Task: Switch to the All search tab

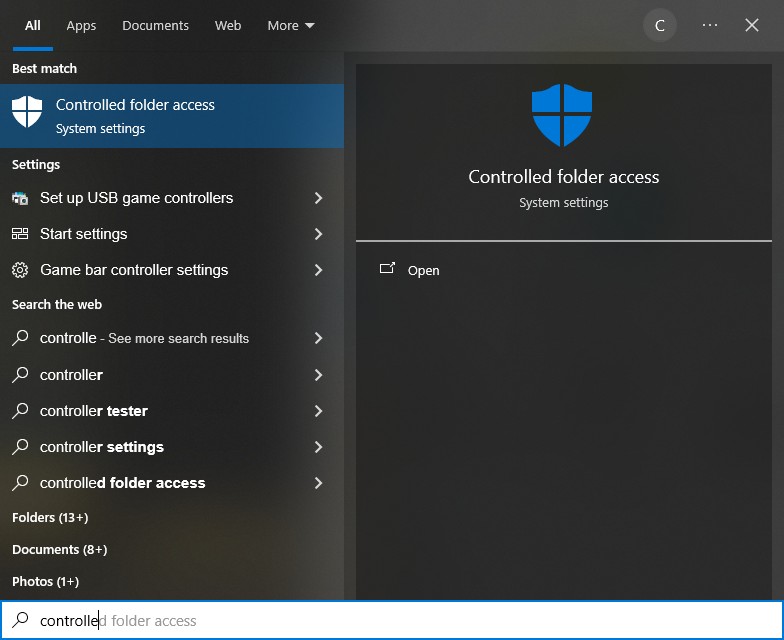Action: (x=32, y=26)
